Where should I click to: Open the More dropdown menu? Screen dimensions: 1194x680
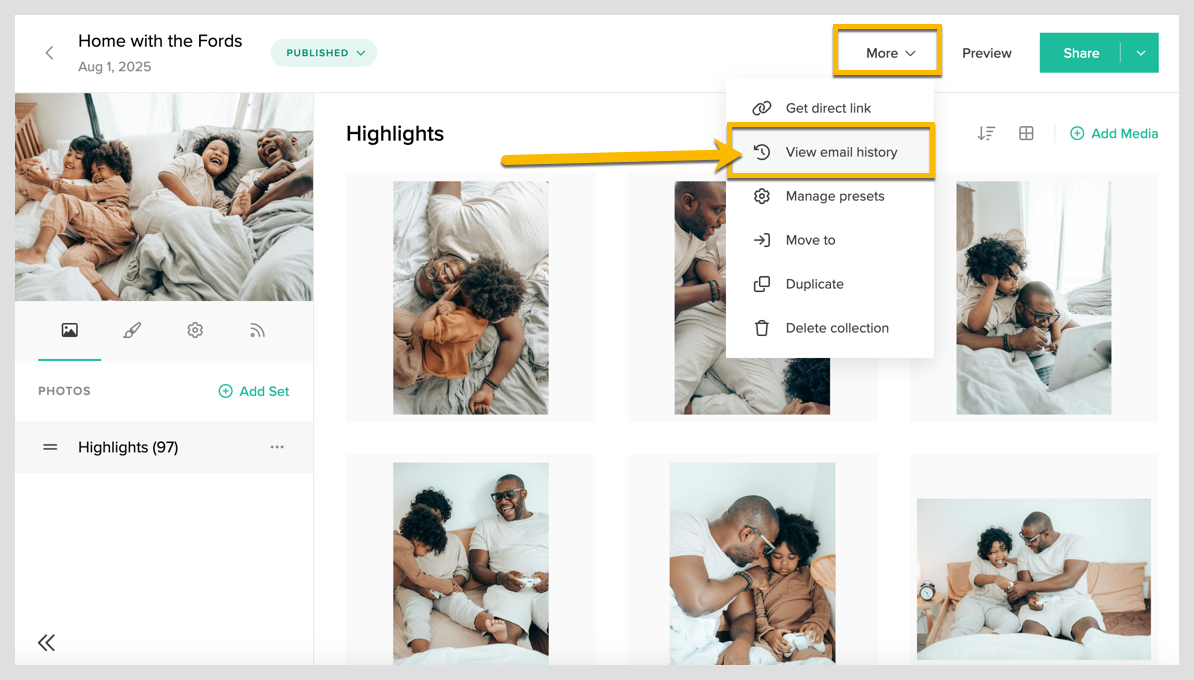pos(887,53)
